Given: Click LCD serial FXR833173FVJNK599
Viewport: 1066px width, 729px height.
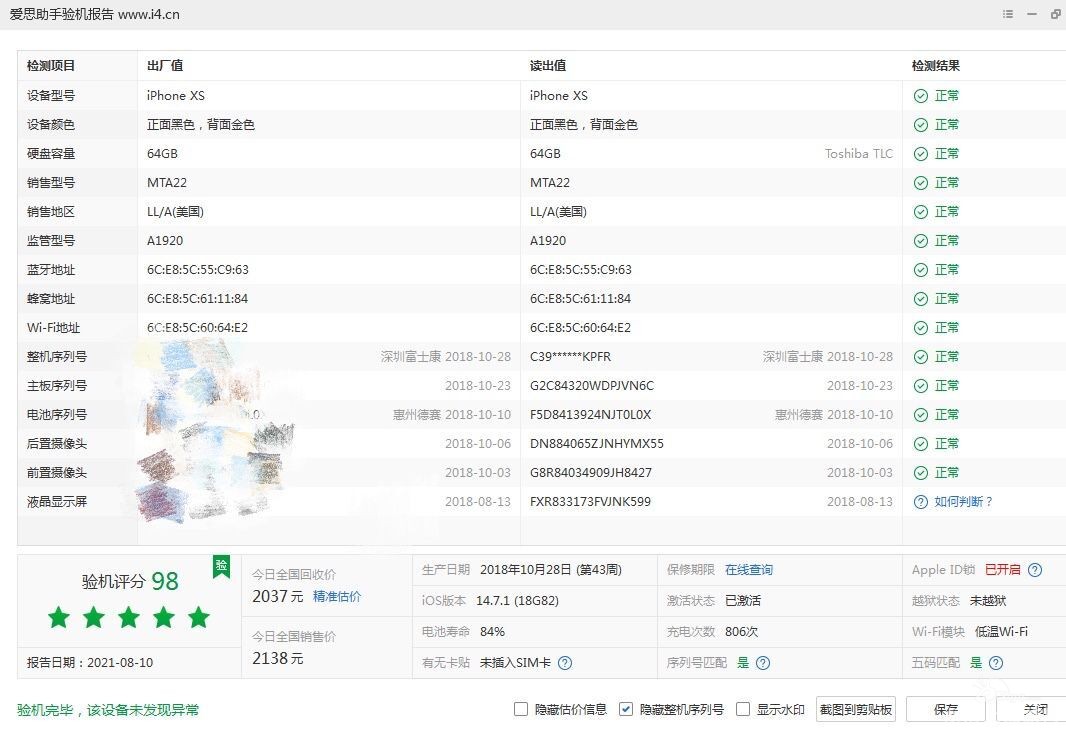Looking at the screenshot, I should click(590, 502).
